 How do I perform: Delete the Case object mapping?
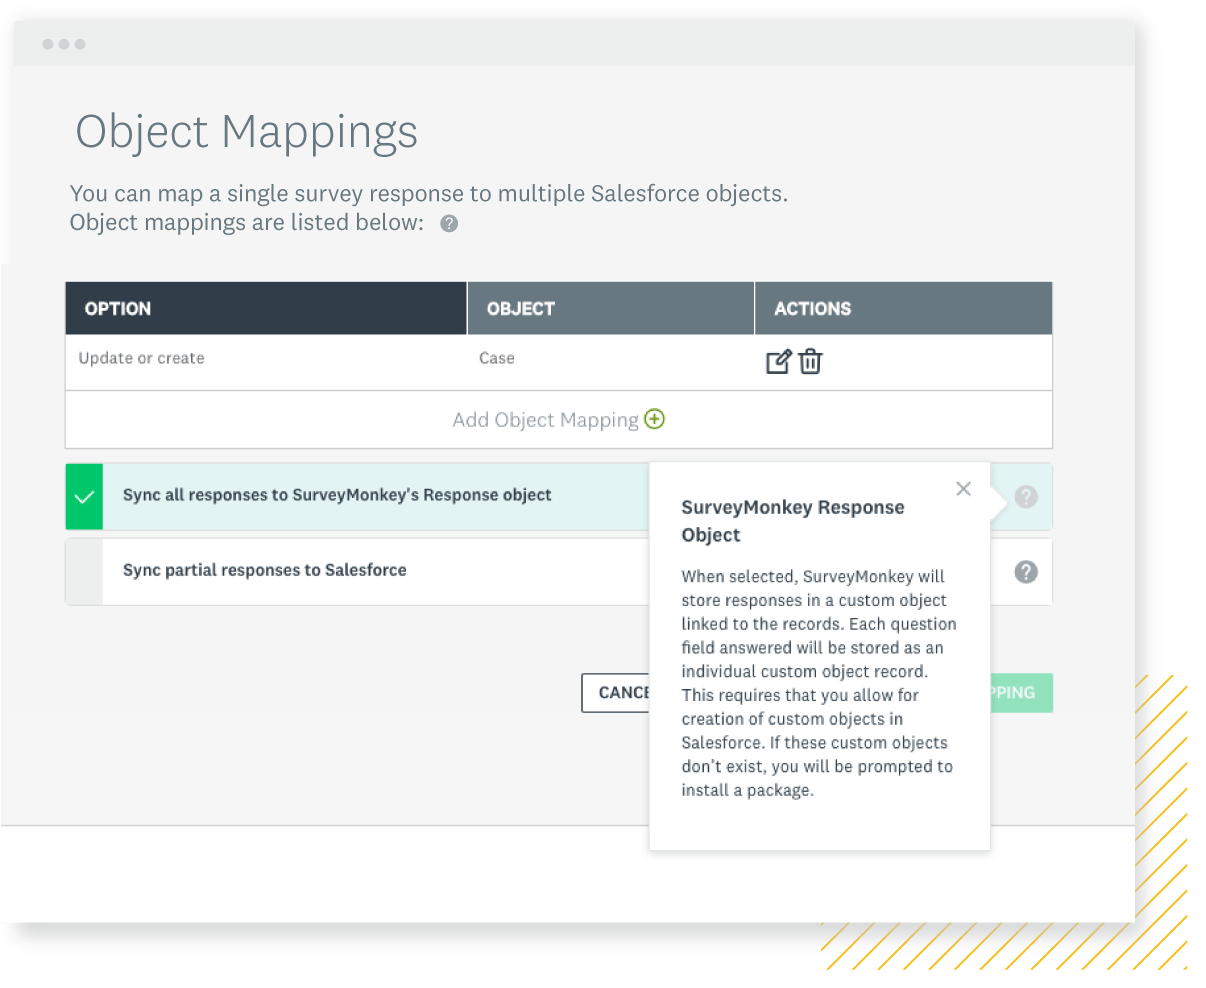pyautogui.click(x=810, y=362)
